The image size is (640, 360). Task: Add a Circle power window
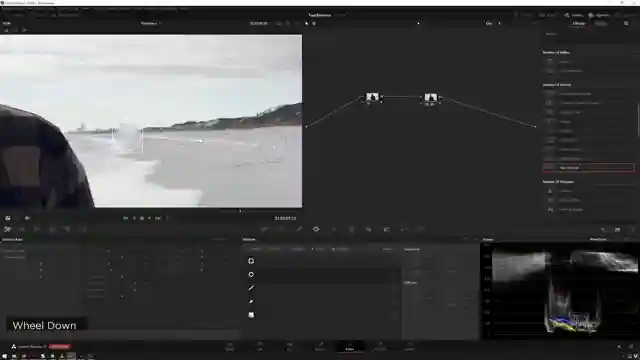point(251,275)
